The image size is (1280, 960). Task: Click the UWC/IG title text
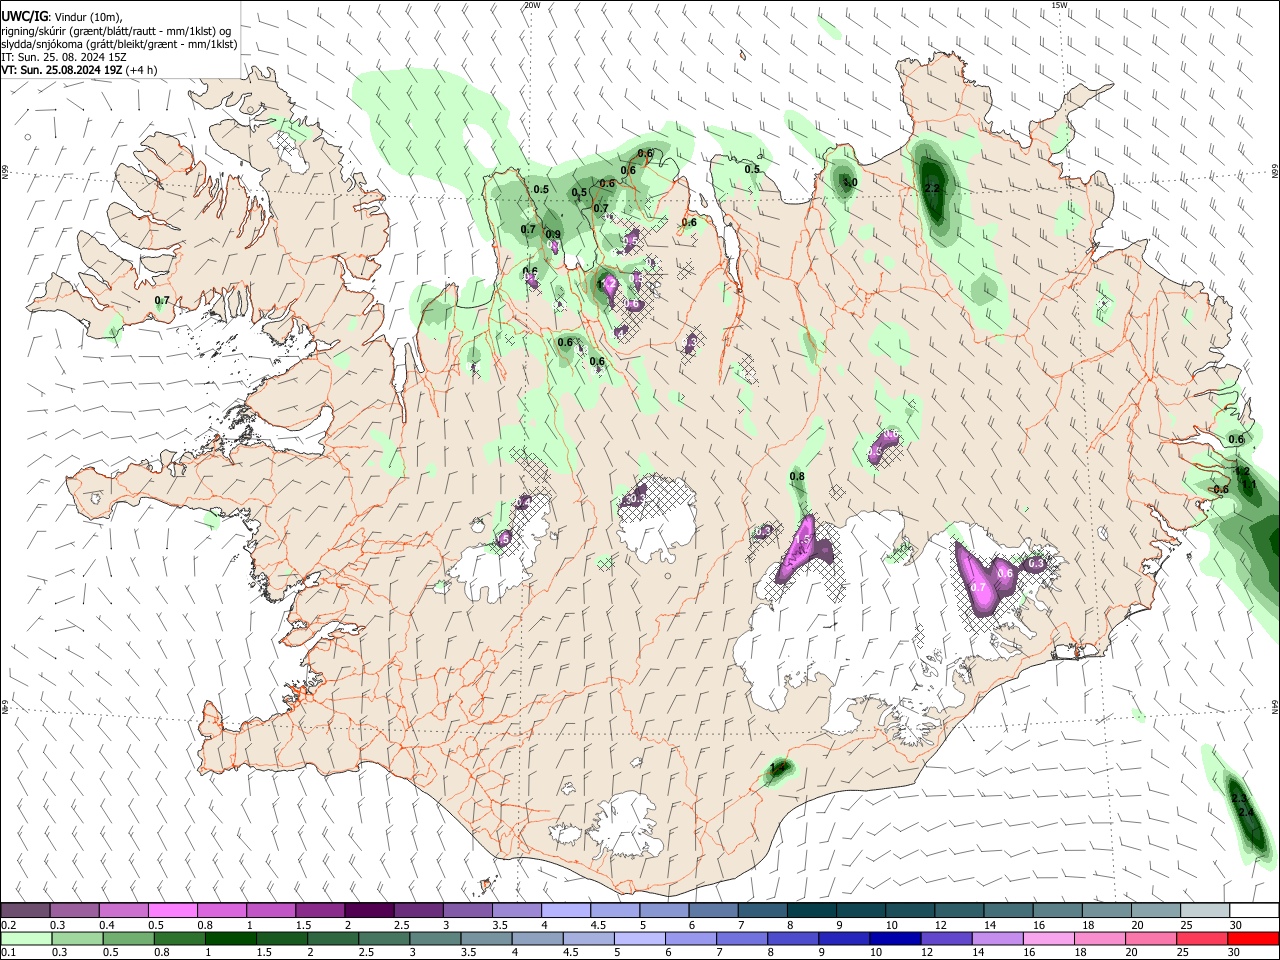pyautogui.click(x=23, y=15)
